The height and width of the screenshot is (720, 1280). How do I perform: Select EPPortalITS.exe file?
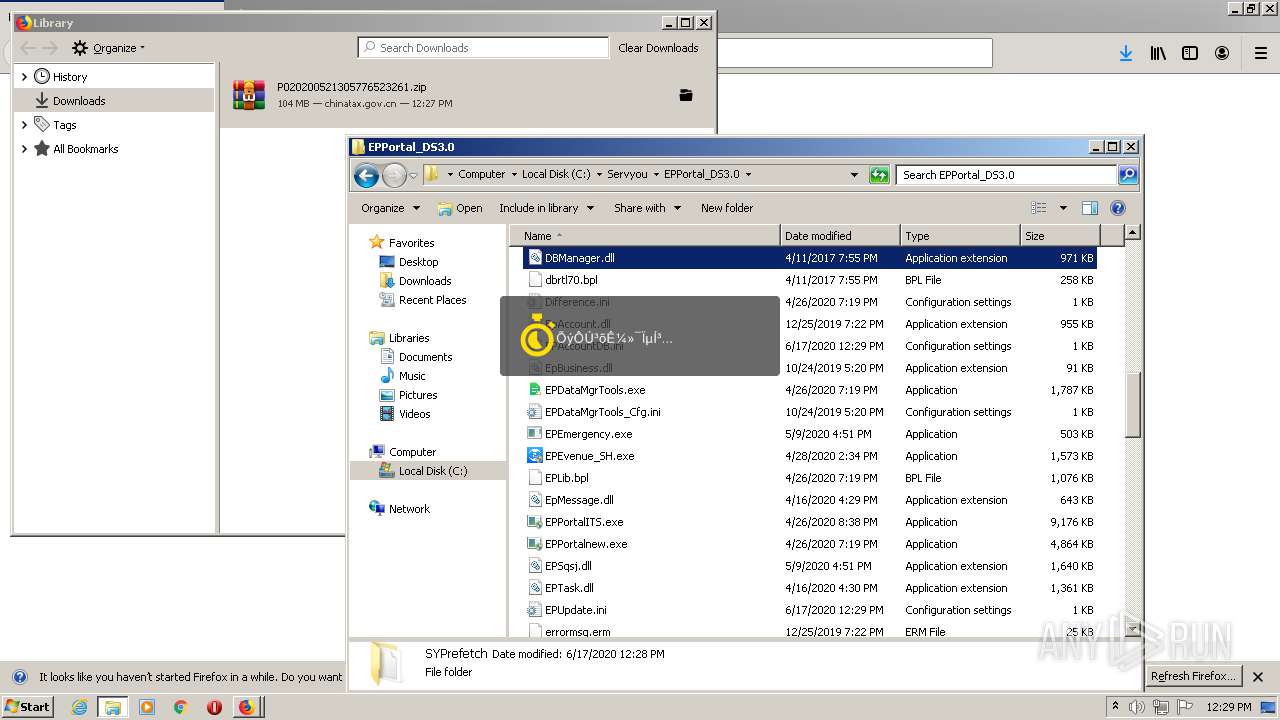[810, 522]
